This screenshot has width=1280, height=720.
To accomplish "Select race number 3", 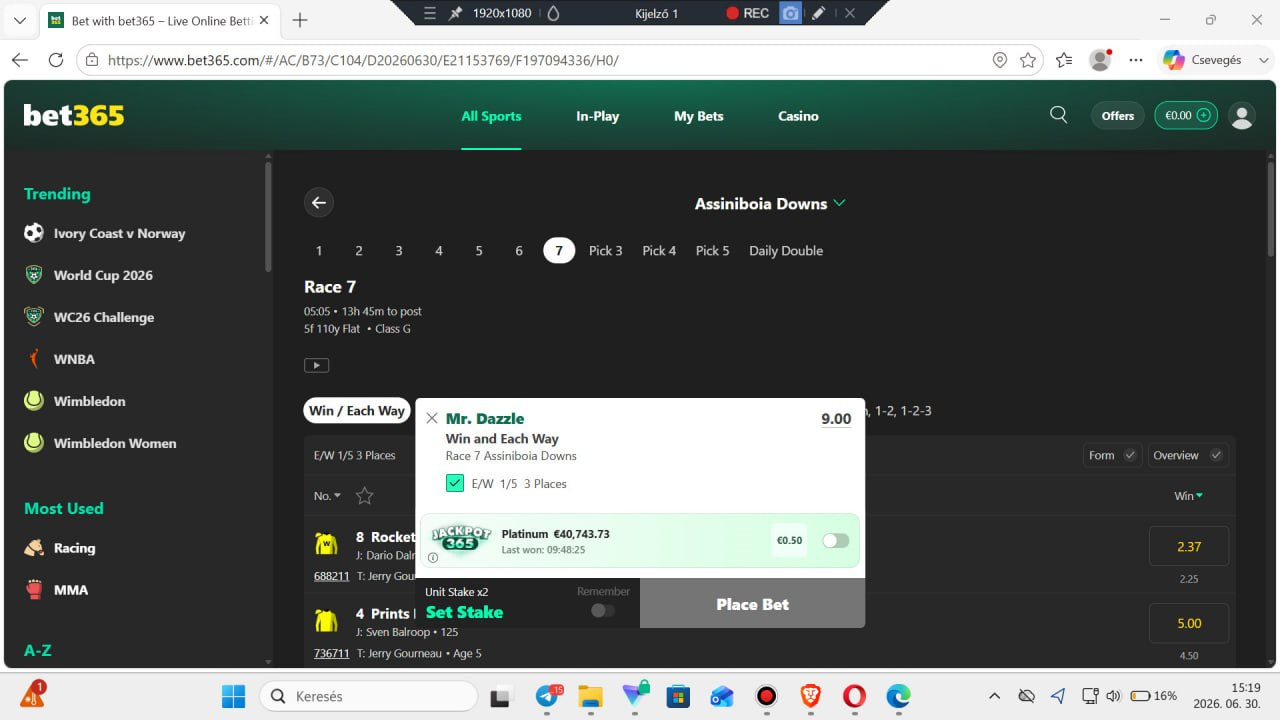I will coord(398,251).
